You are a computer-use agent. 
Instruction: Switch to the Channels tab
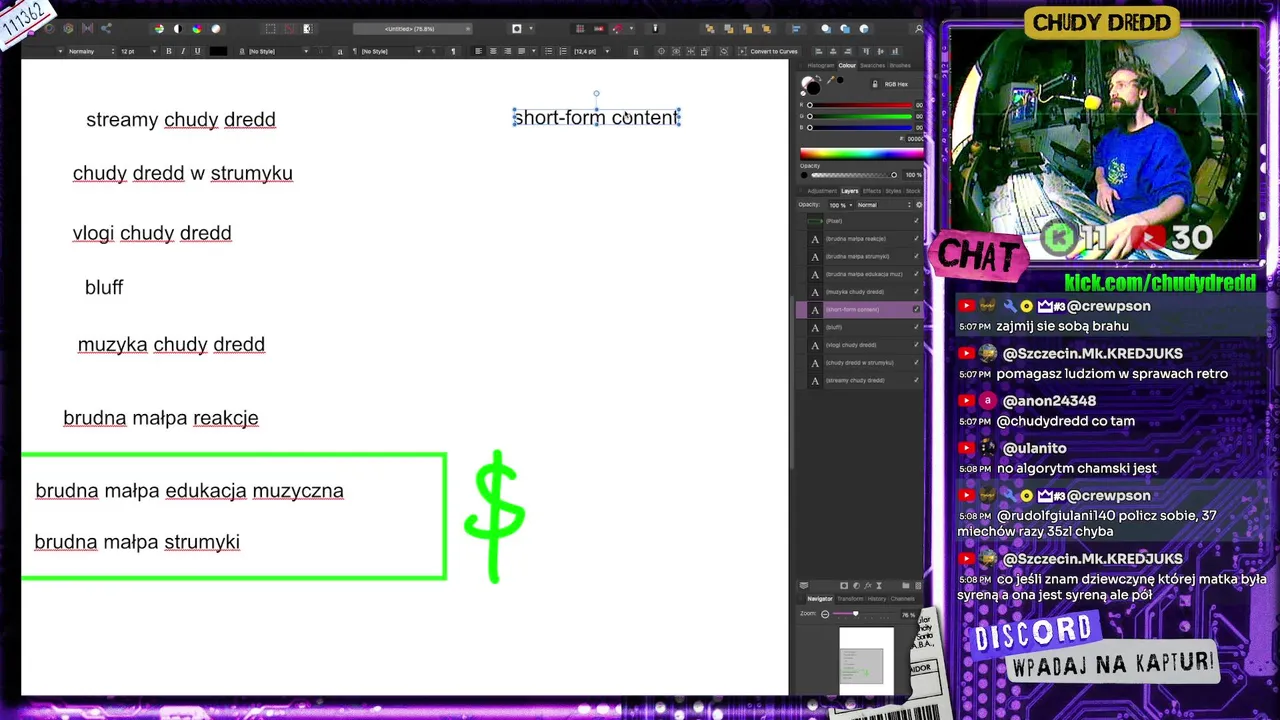pos(903,599)
